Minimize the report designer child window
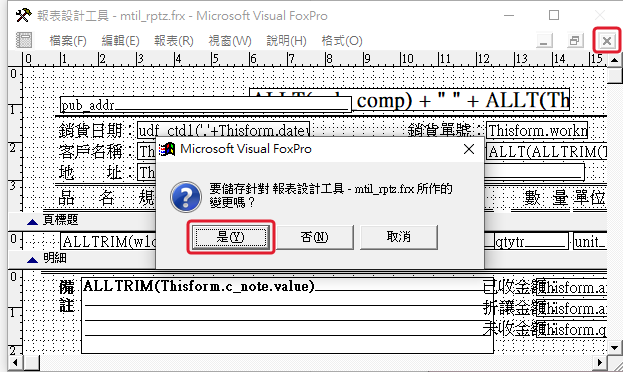Screen dimensions: 623x372 544,41
